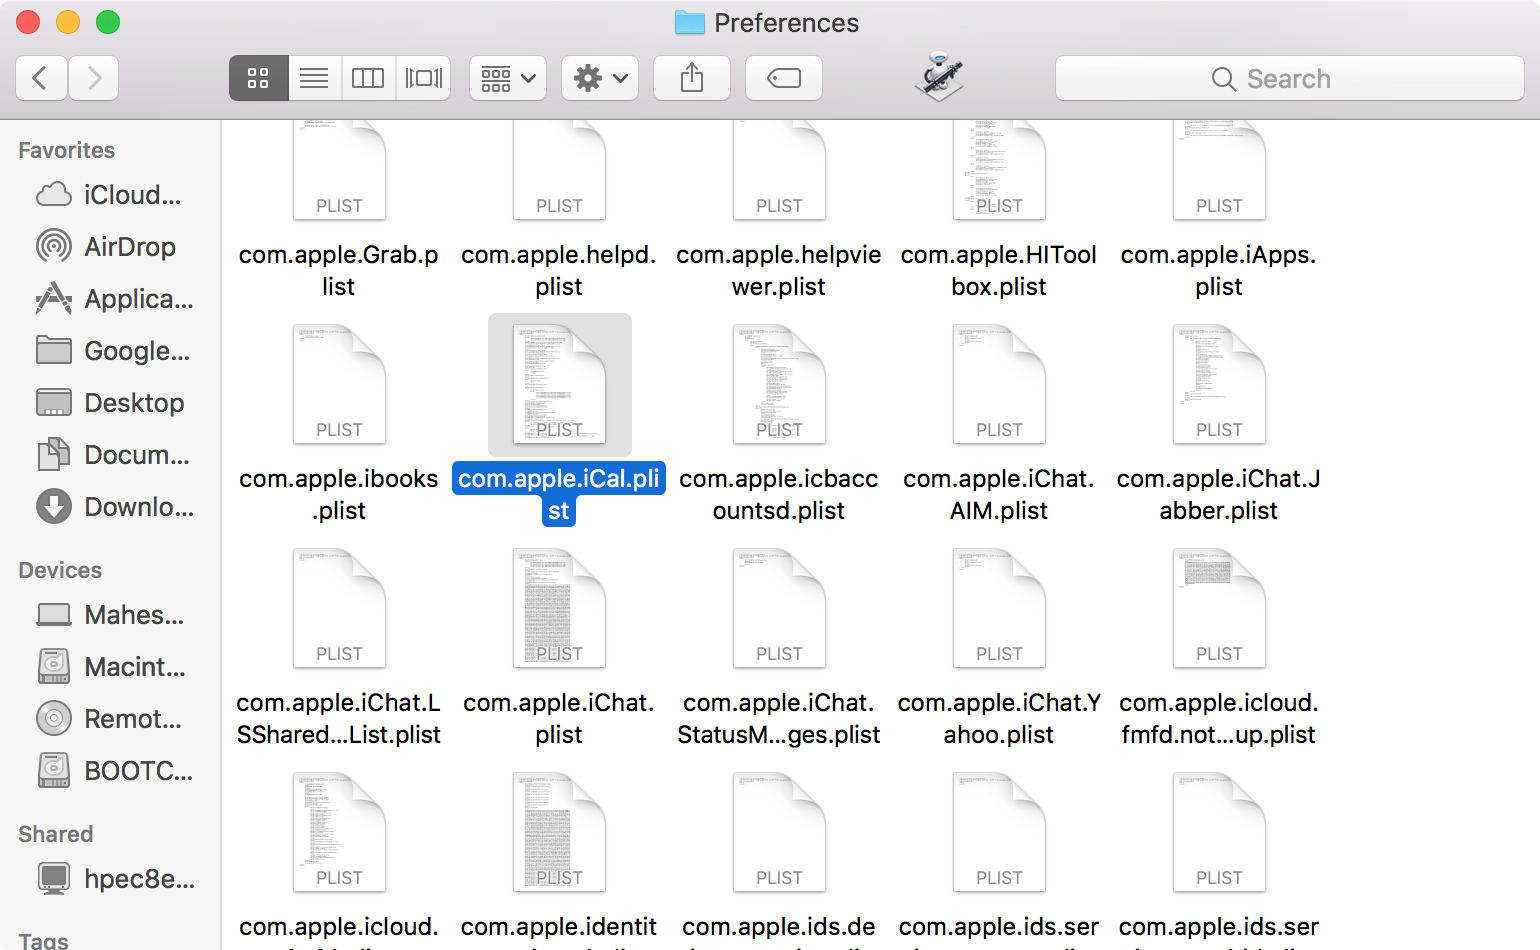The width and height of the screenshot is (1540, 950).
Task: Select the com.apple.iChat.plist file icon
Action: [x=559, y=608]
